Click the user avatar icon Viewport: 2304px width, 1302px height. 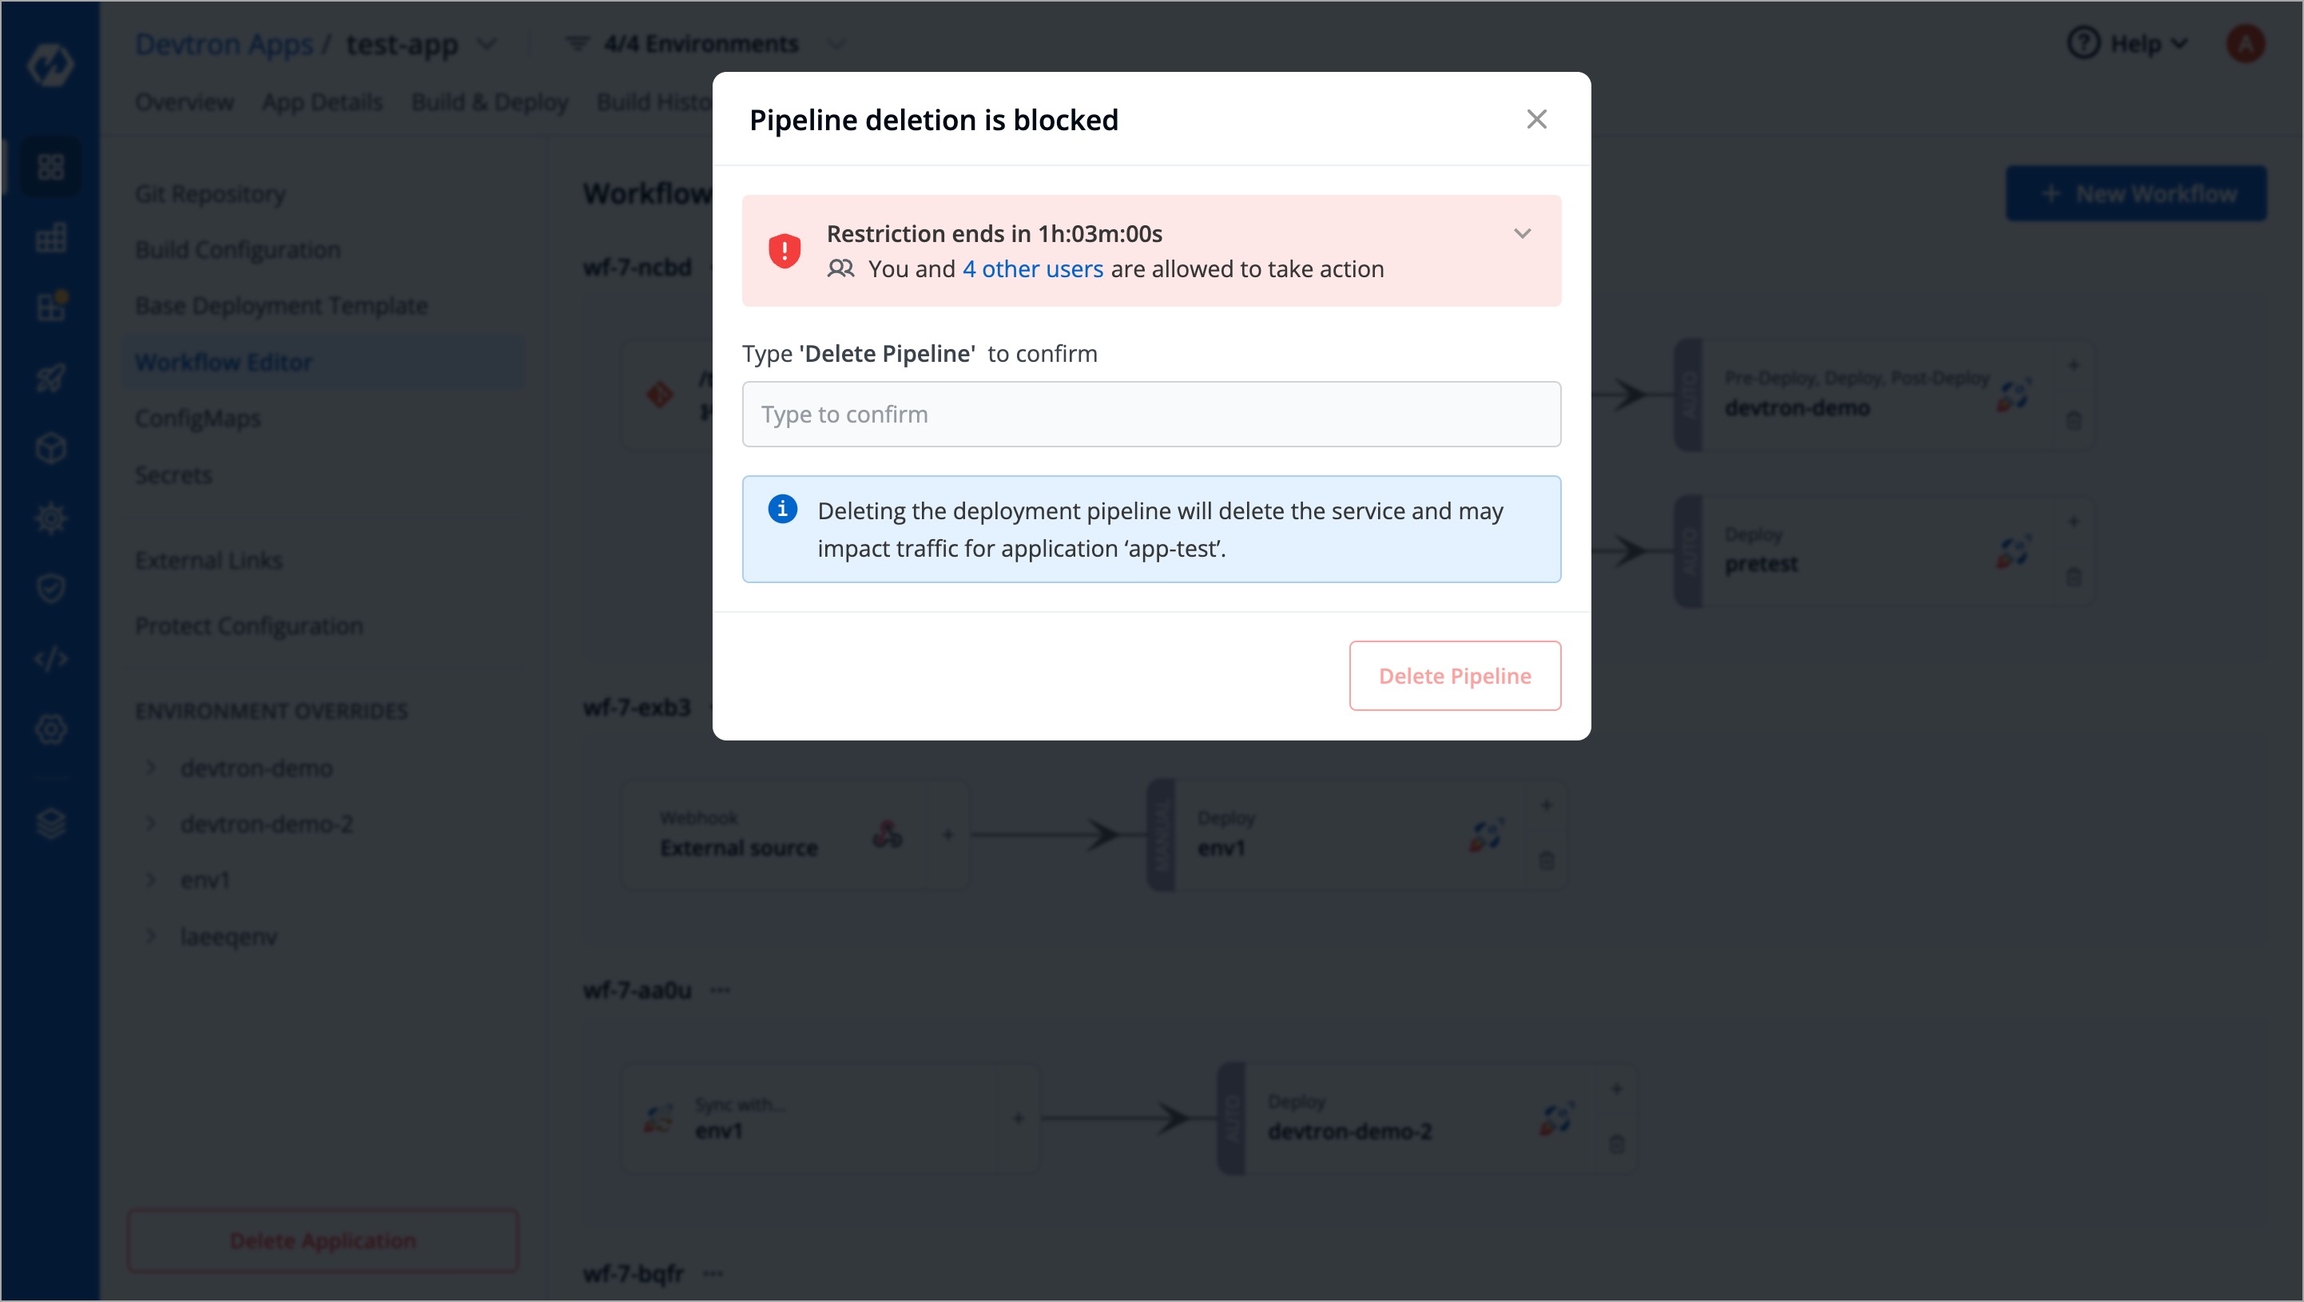tap(2245, 44)
